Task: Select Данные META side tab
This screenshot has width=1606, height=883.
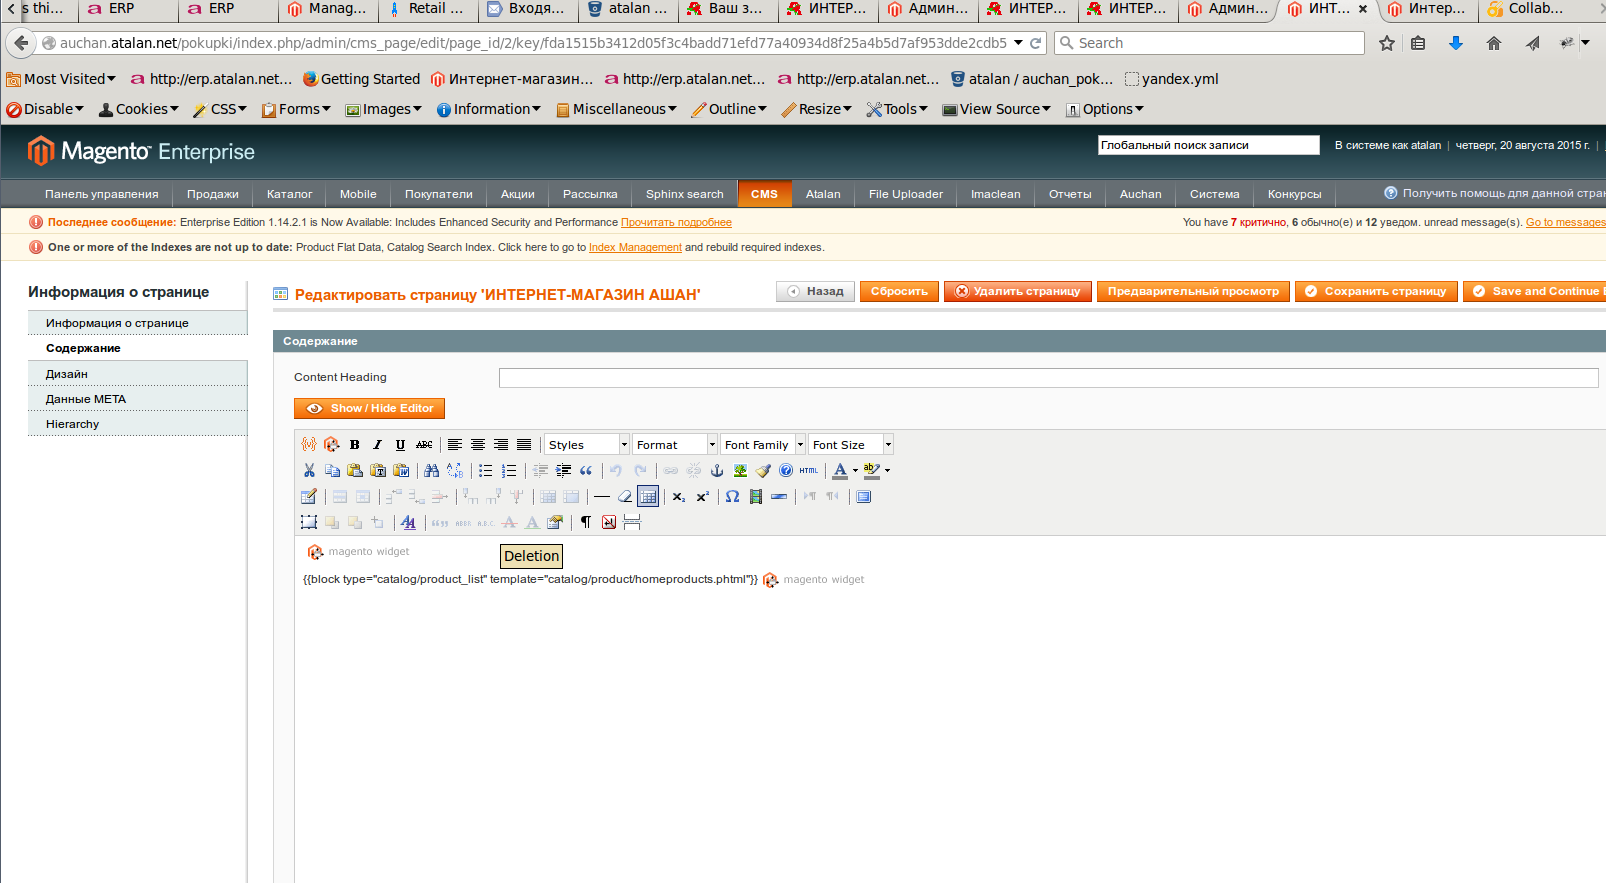Action: click(x=138, y=399)
